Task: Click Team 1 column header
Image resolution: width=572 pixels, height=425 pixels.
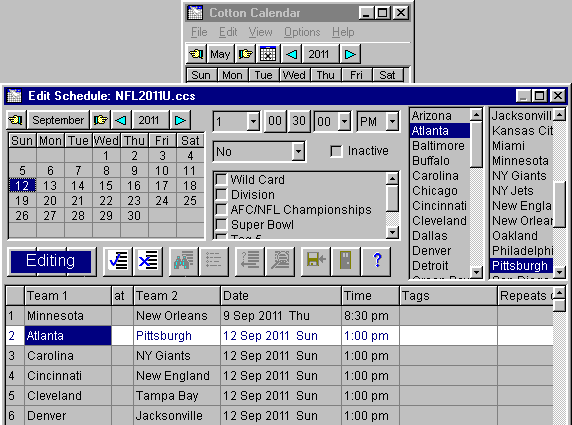Action: point(68,295)
